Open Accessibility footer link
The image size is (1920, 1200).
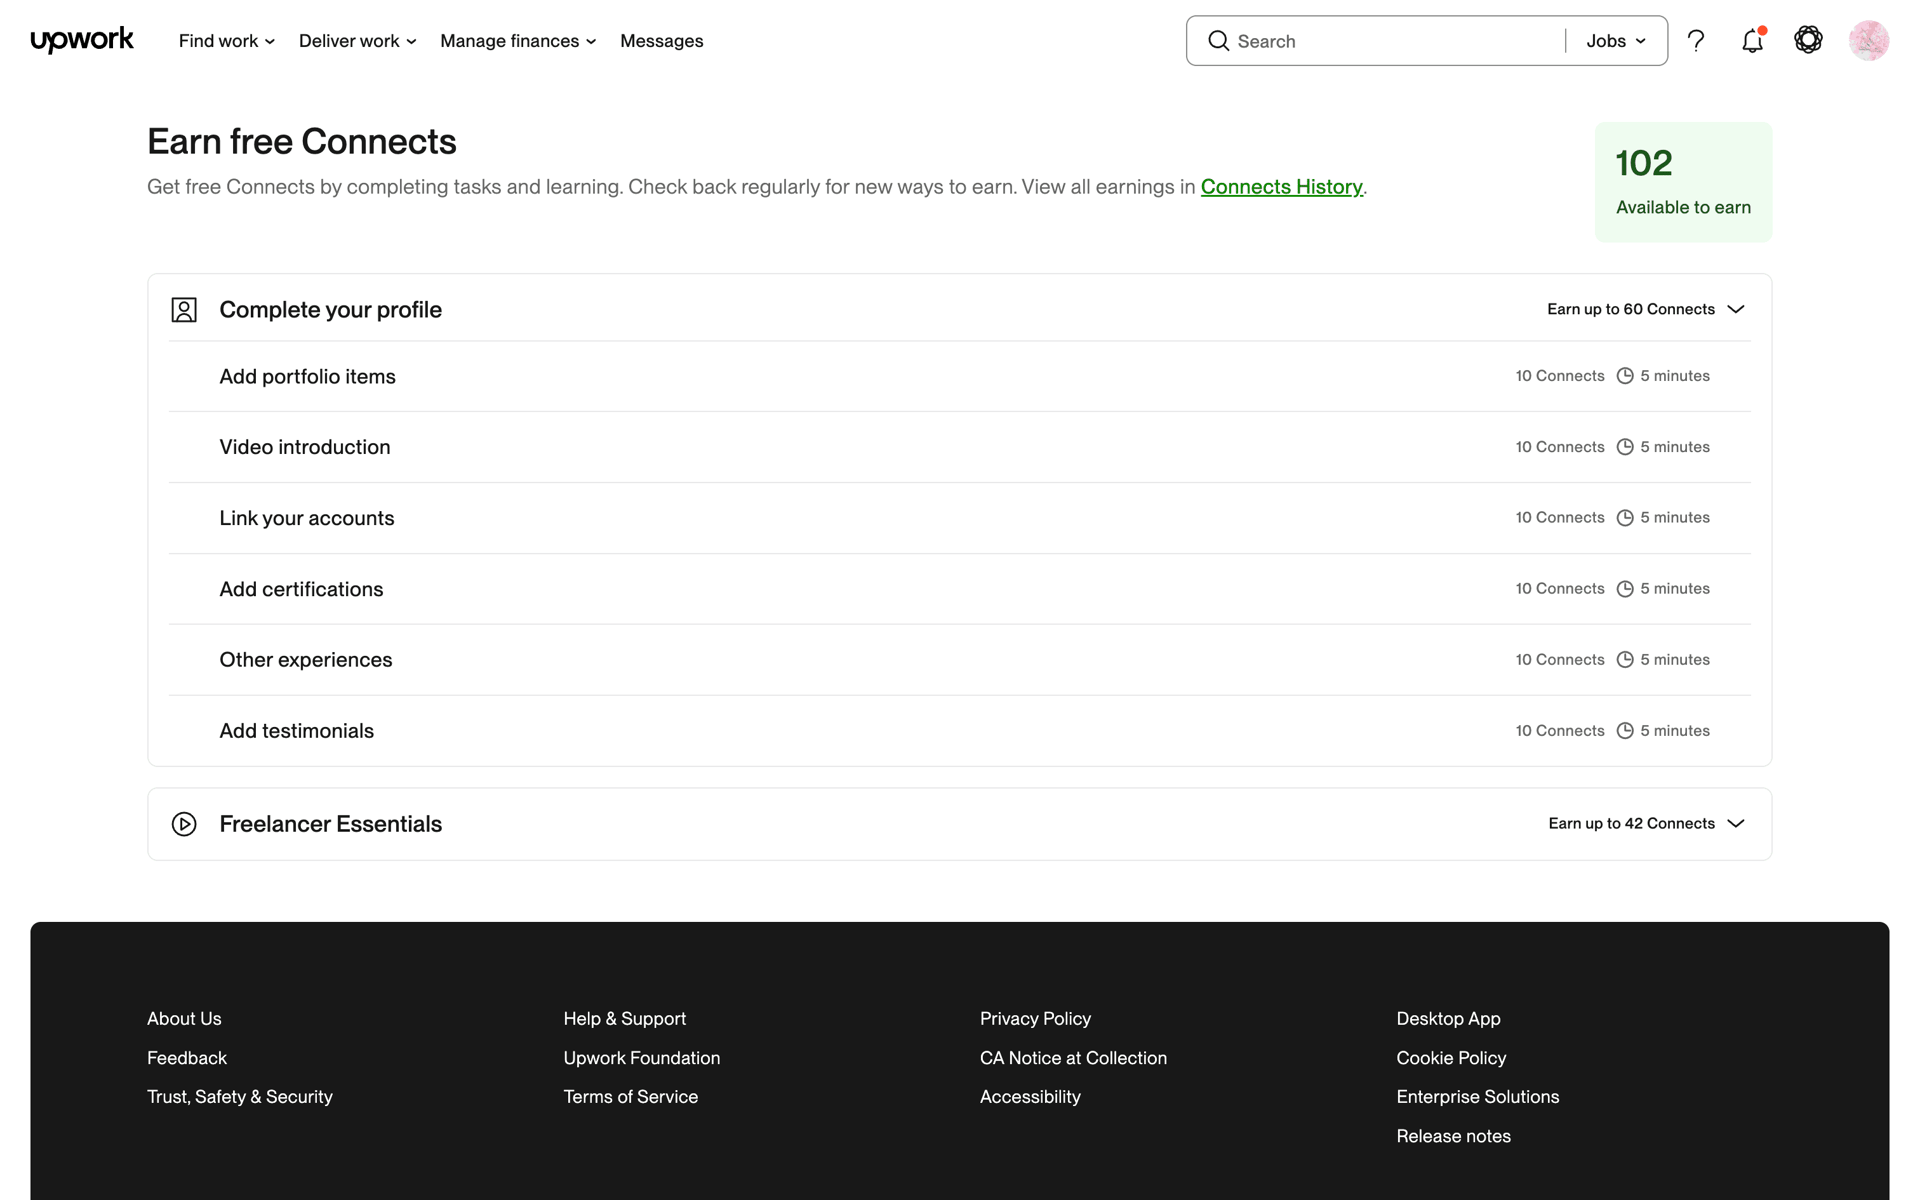(x=1030, y=1096)
